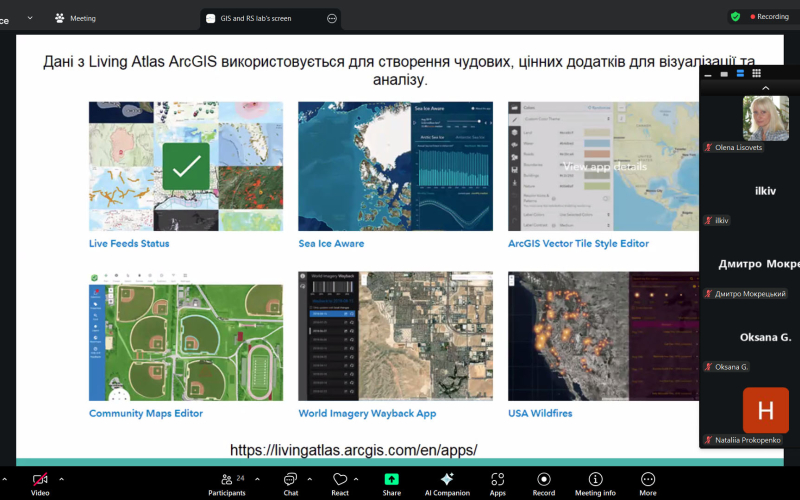The width and height of the screenshot is (800, 500).
Task: Expand the caret next to Participants
Action: (257, 479)
